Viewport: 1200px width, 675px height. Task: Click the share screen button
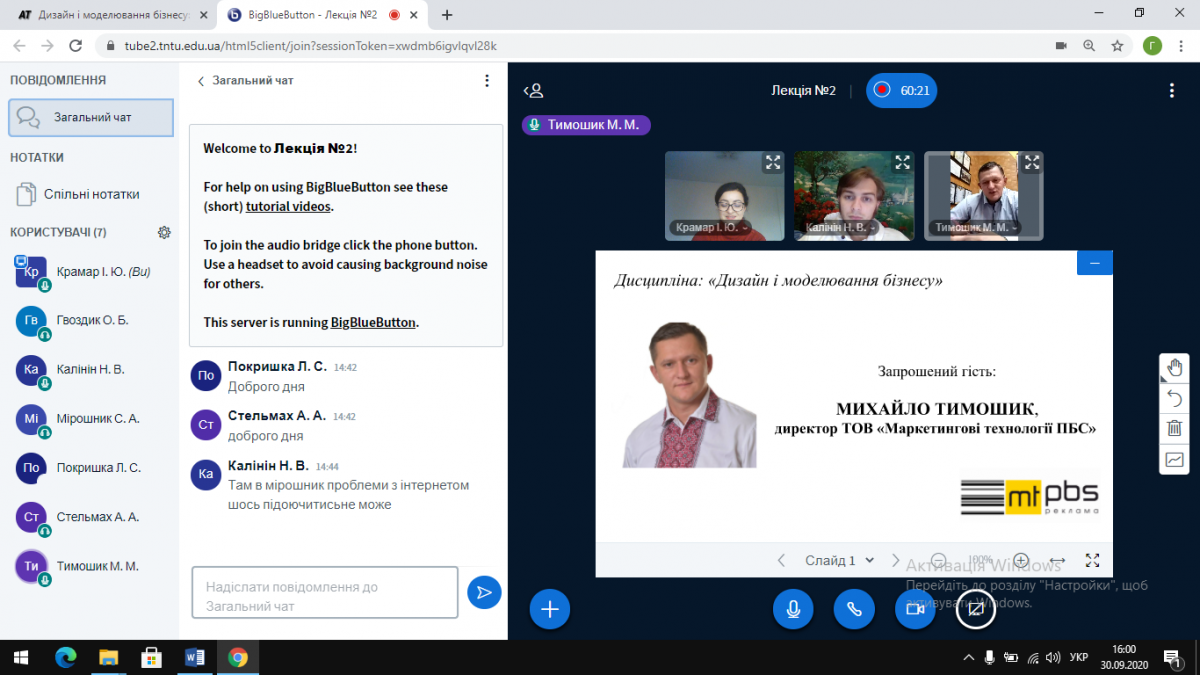click(x=975, y=608)
